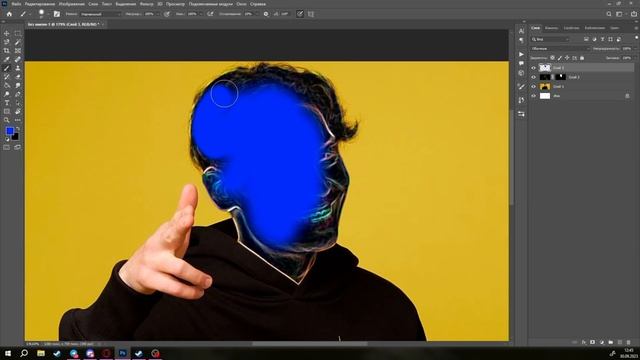This screenshot has height=360, width=640.
Task: Open the Character panel icon
Action: pos(521,31)
